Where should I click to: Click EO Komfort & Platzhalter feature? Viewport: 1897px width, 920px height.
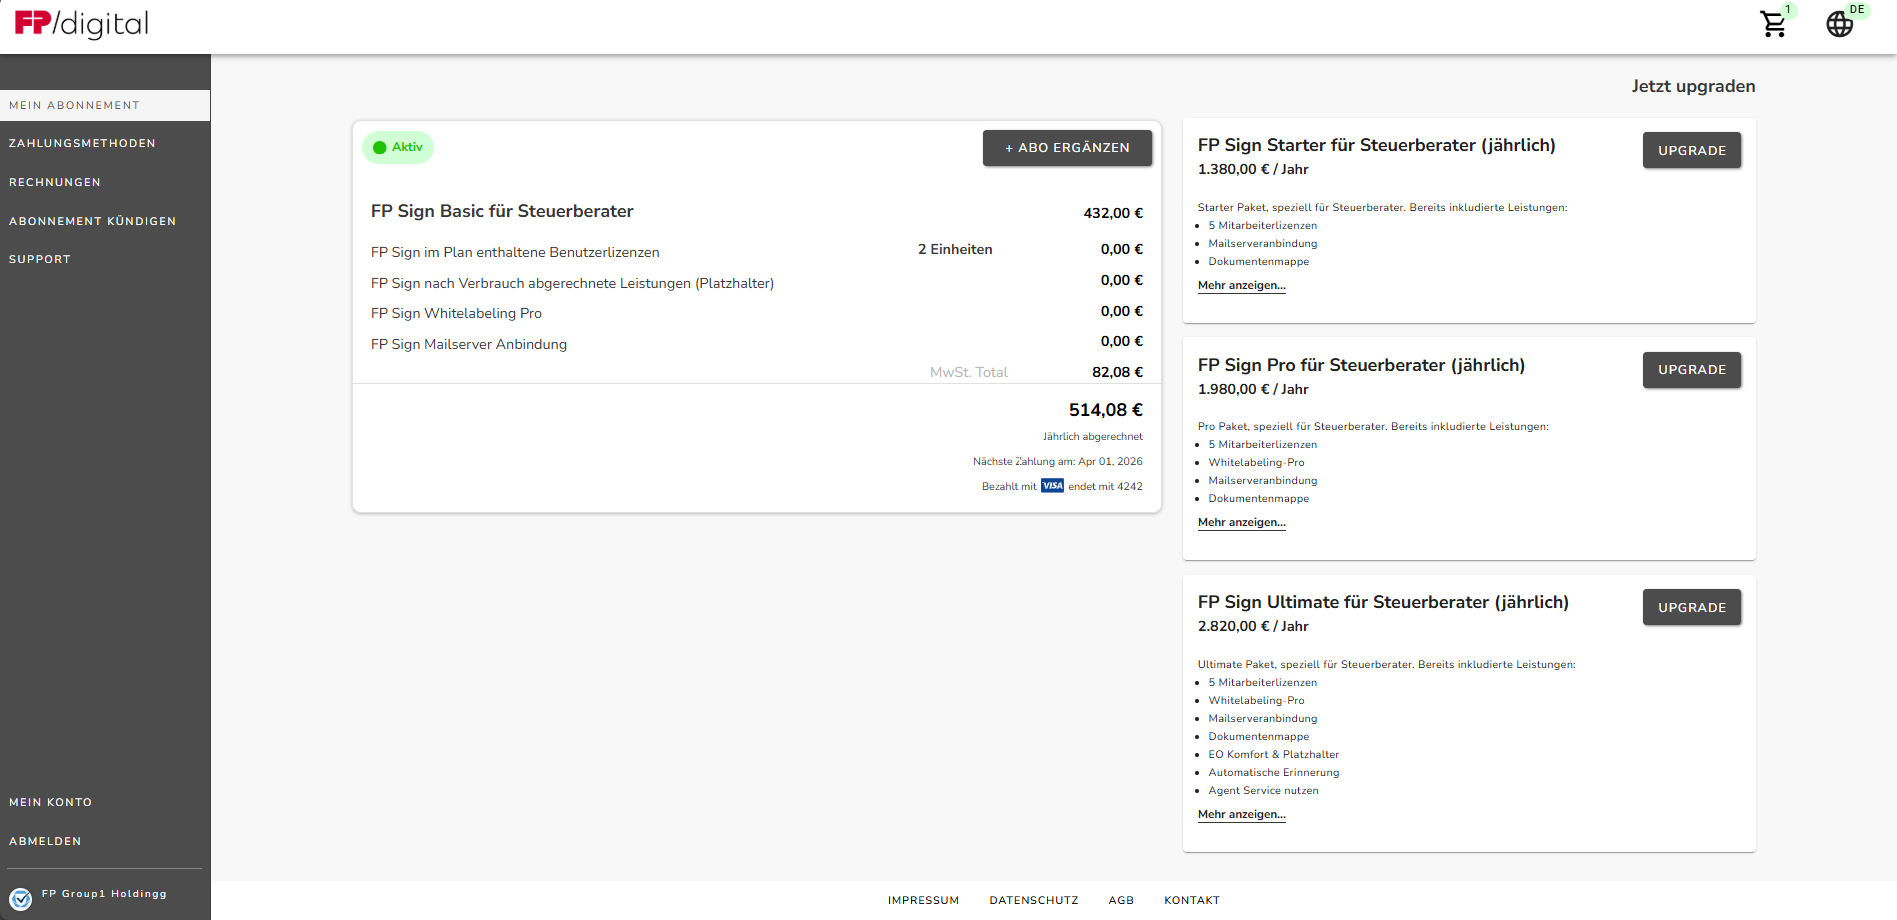(x=1273, y=755)
